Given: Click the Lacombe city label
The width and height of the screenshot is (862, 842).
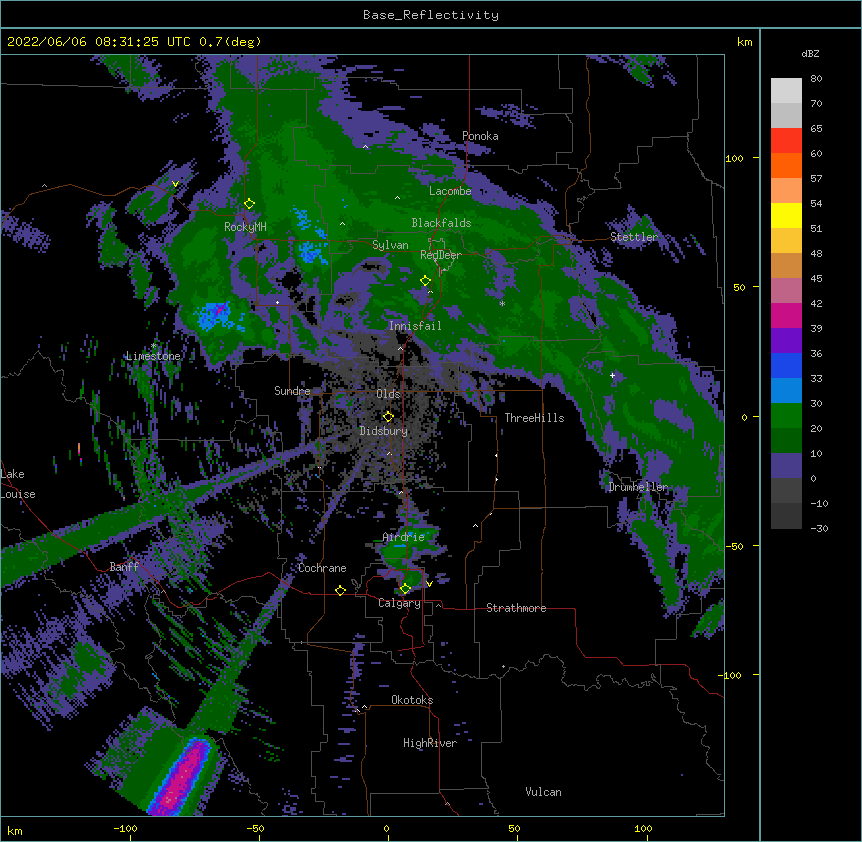Looking at the screenshot, I should click(450, 191).
